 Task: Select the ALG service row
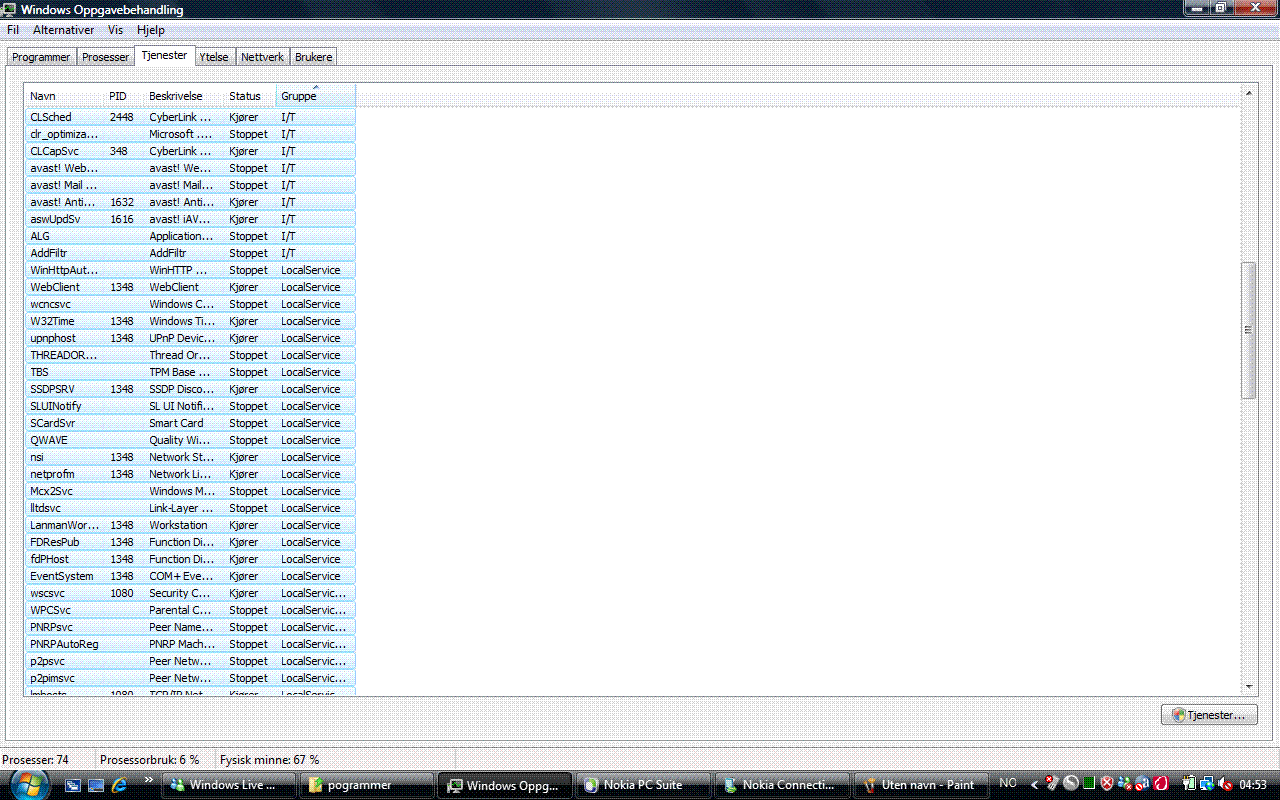tap(190, 236)
